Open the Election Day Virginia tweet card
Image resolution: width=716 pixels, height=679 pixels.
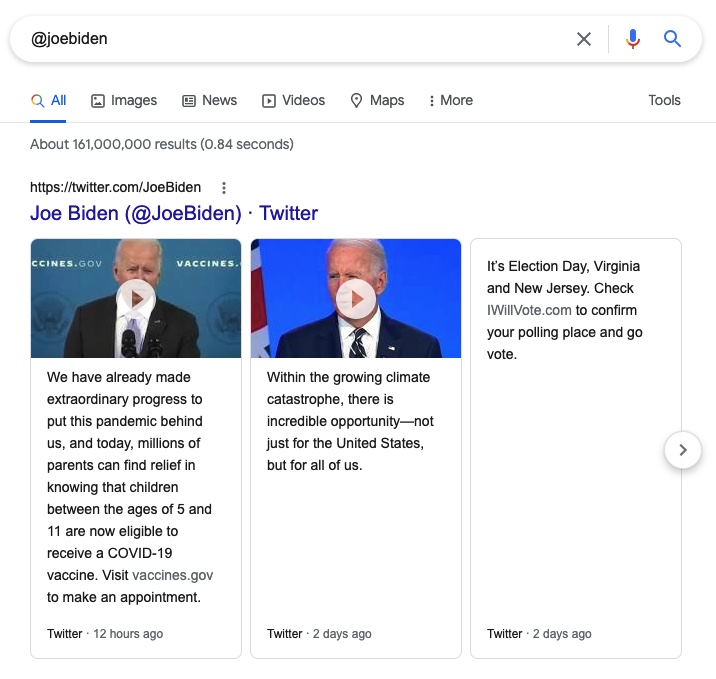pos(575,450)
